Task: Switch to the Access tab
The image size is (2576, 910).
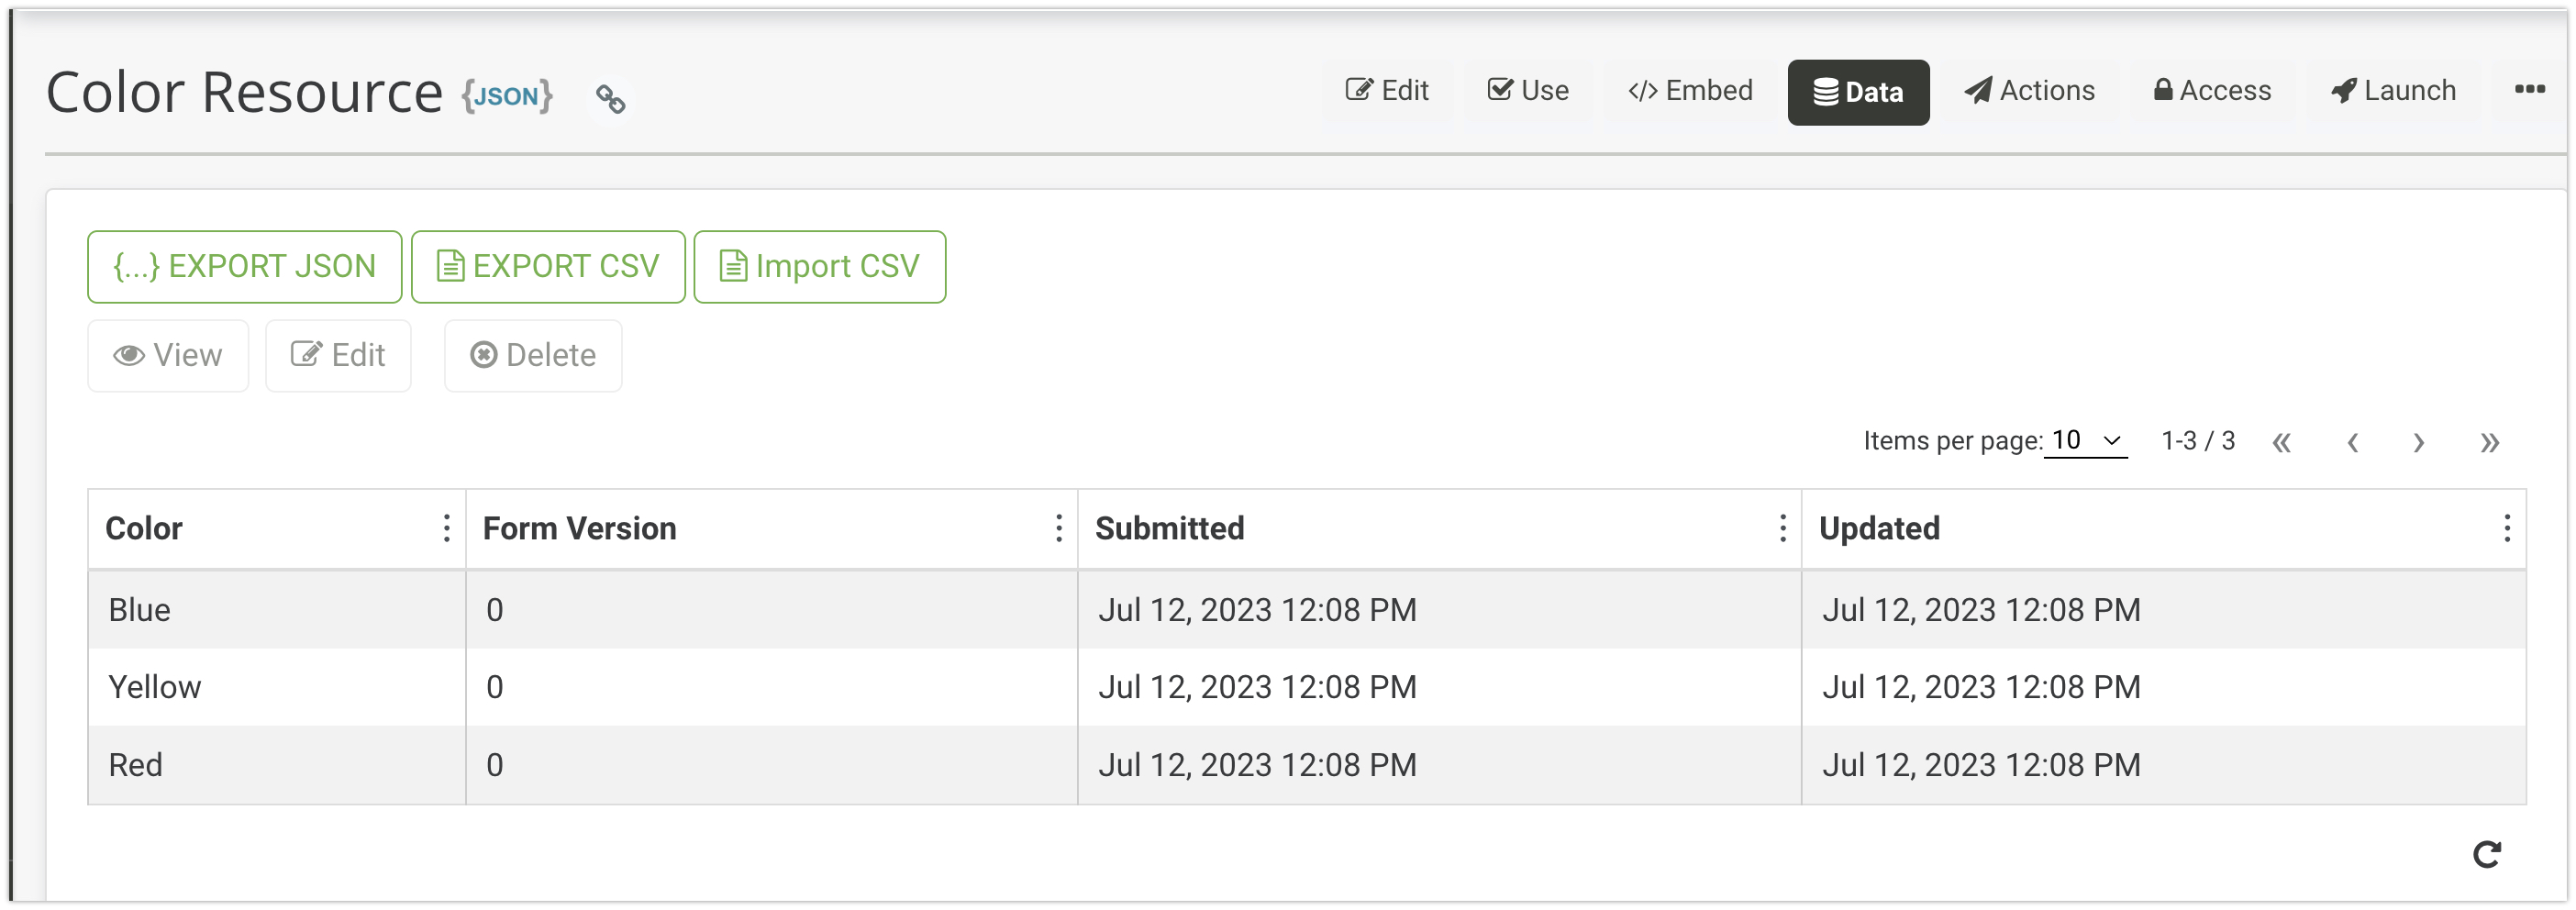Action: (2212, 91)
